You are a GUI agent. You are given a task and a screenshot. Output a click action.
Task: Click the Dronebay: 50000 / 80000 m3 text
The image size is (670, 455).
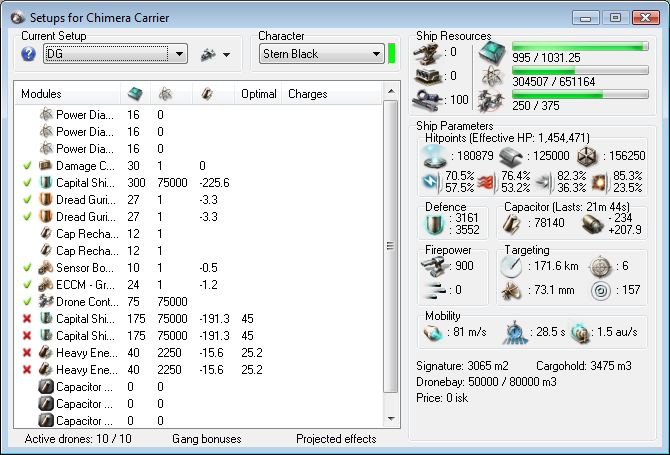click(486, 382)
